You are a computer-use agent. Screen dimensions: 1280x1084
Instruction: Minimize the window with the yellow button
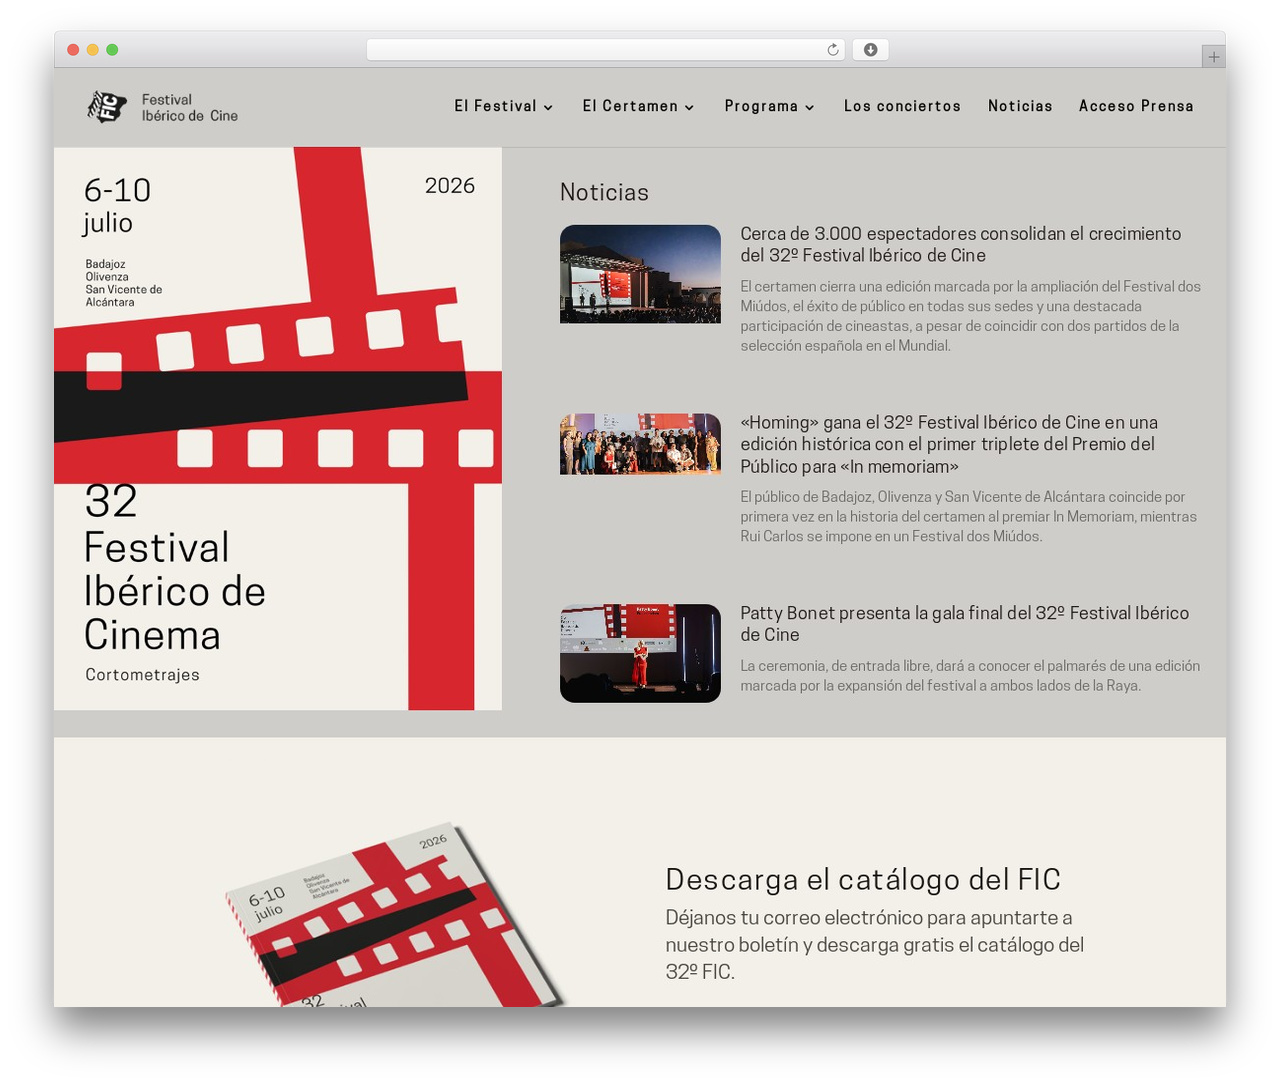coord(93,50)
